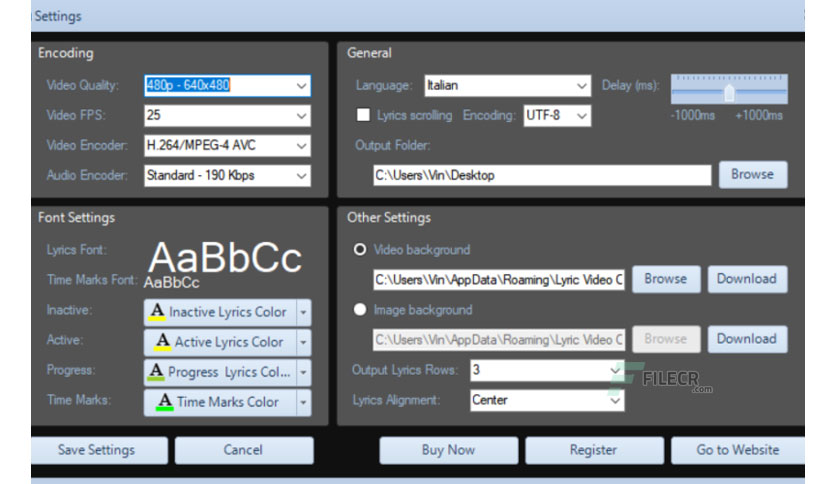Open the Video Encoder combo box
Image resolution: width=836 pixels, height=484 pixels.
[227, 146]
